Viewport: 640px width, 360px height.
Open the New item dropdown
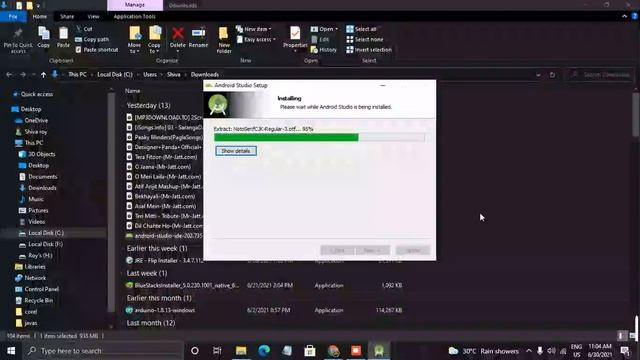[253, 29]
